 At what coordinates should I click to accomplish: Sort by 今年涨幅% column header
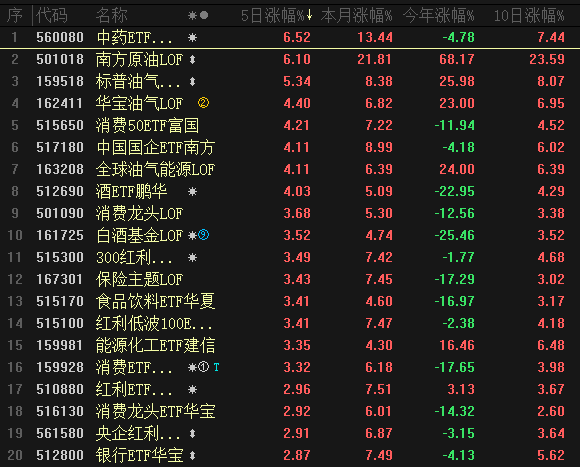438,16
